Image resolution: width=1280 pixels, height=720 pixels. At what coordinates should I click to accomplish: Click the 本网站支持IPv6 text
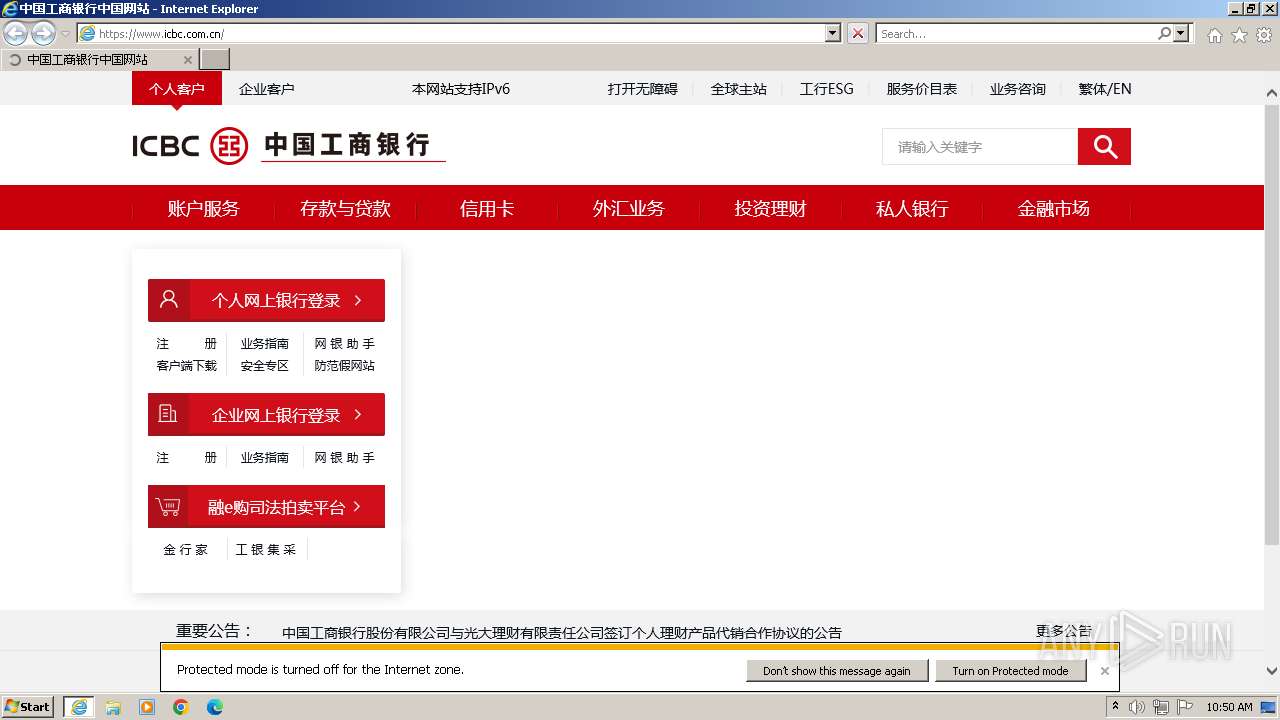click(461, 89)
